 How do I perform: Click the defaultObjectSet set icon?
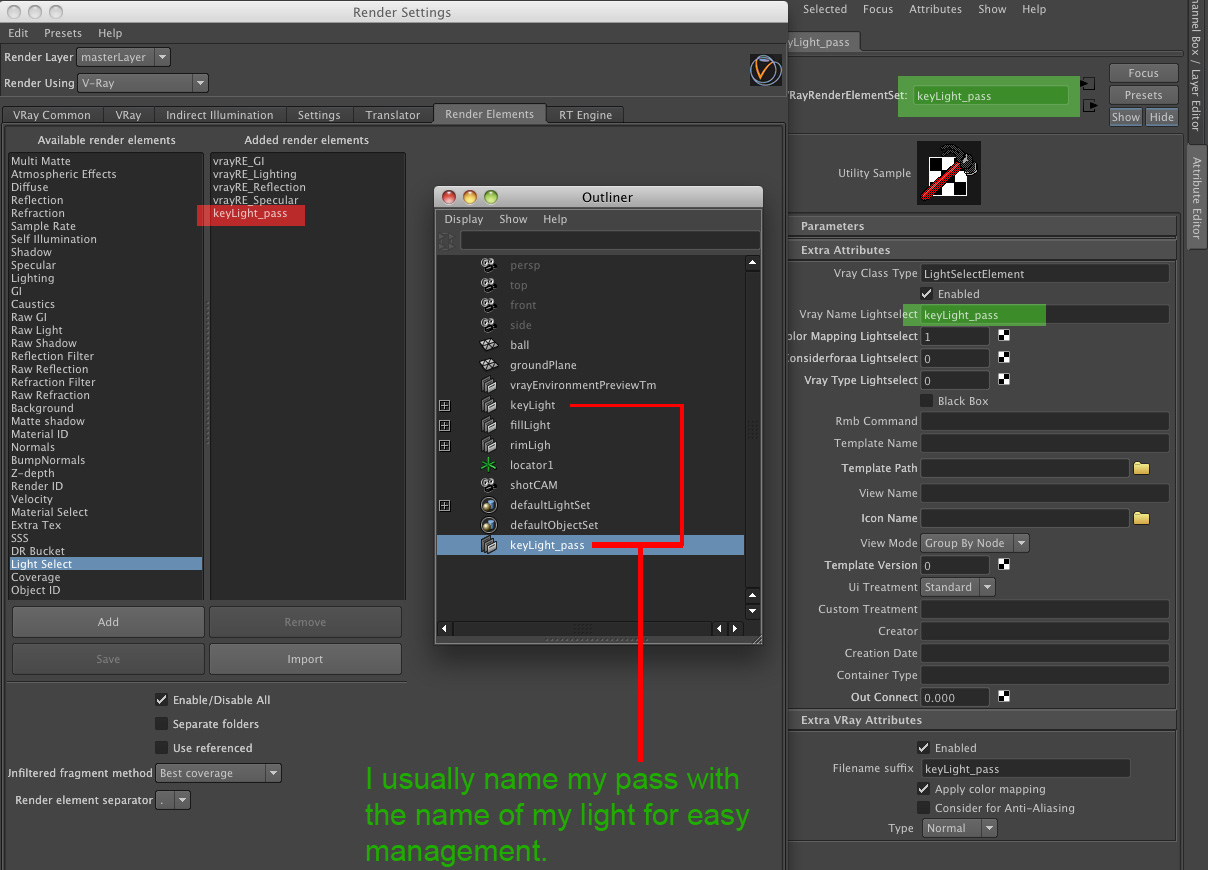pos(489,525)
